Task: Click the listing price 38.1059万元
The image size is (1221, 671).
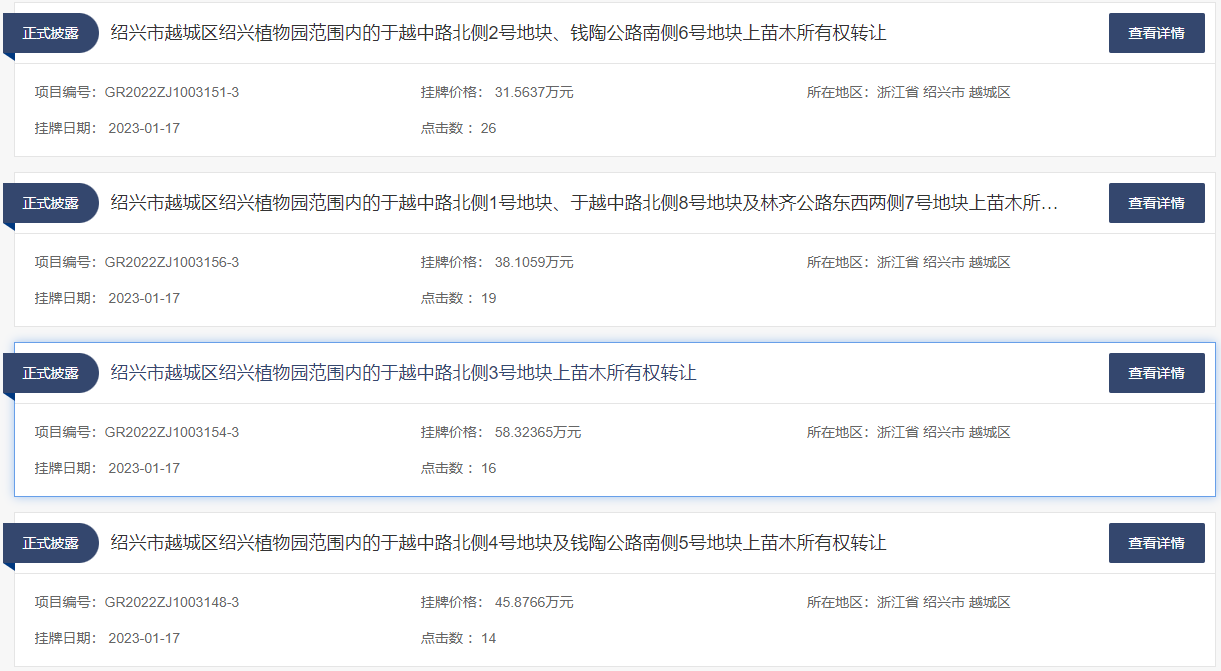Action: [x=534, y=262]
